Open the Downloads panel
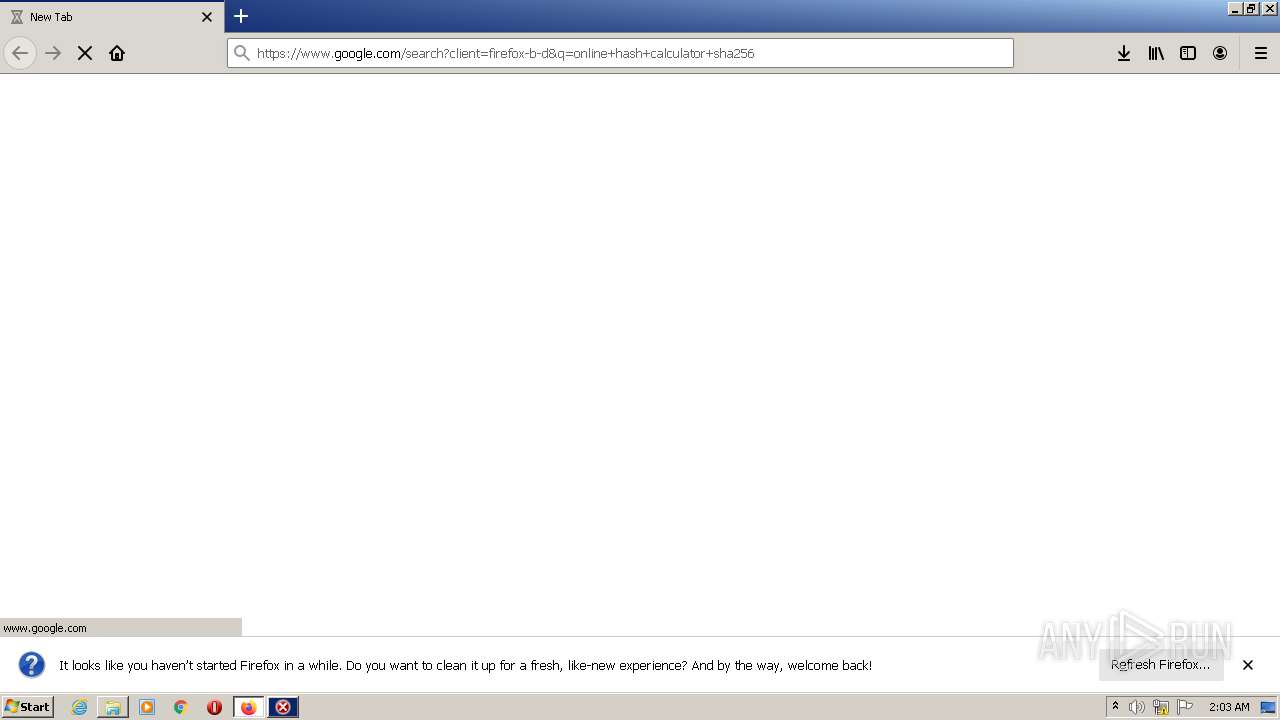 point(1124,53)
